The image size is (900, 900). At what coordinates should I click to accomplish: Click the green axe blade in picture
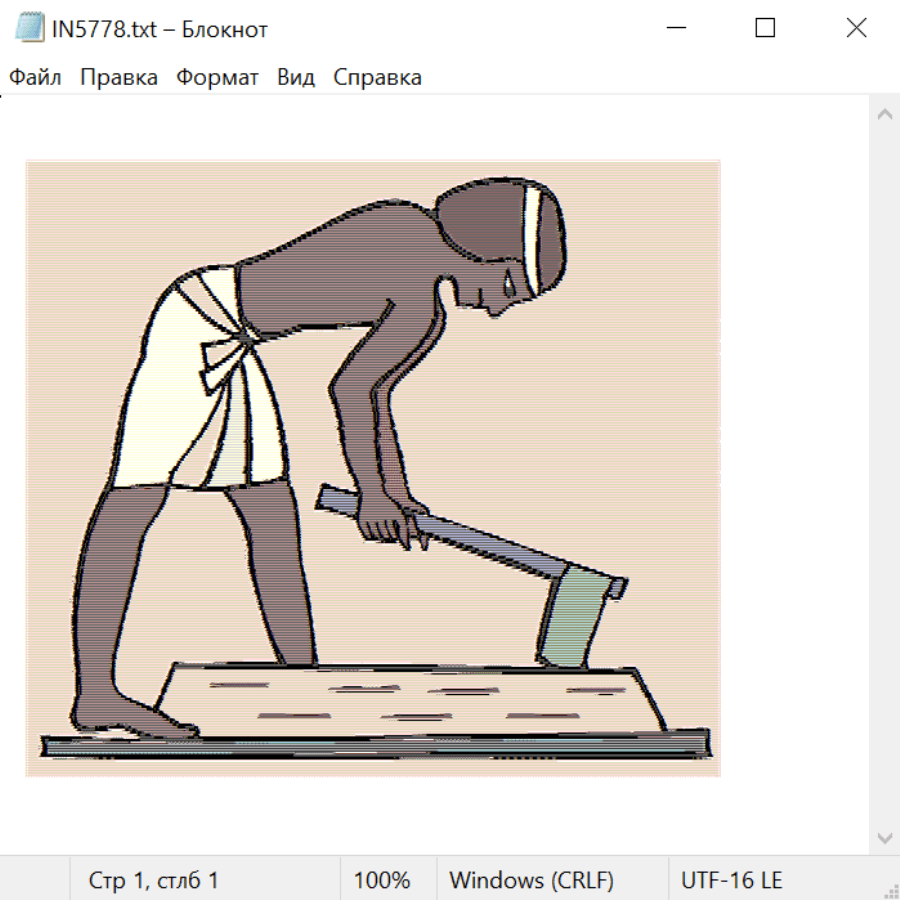575,620
